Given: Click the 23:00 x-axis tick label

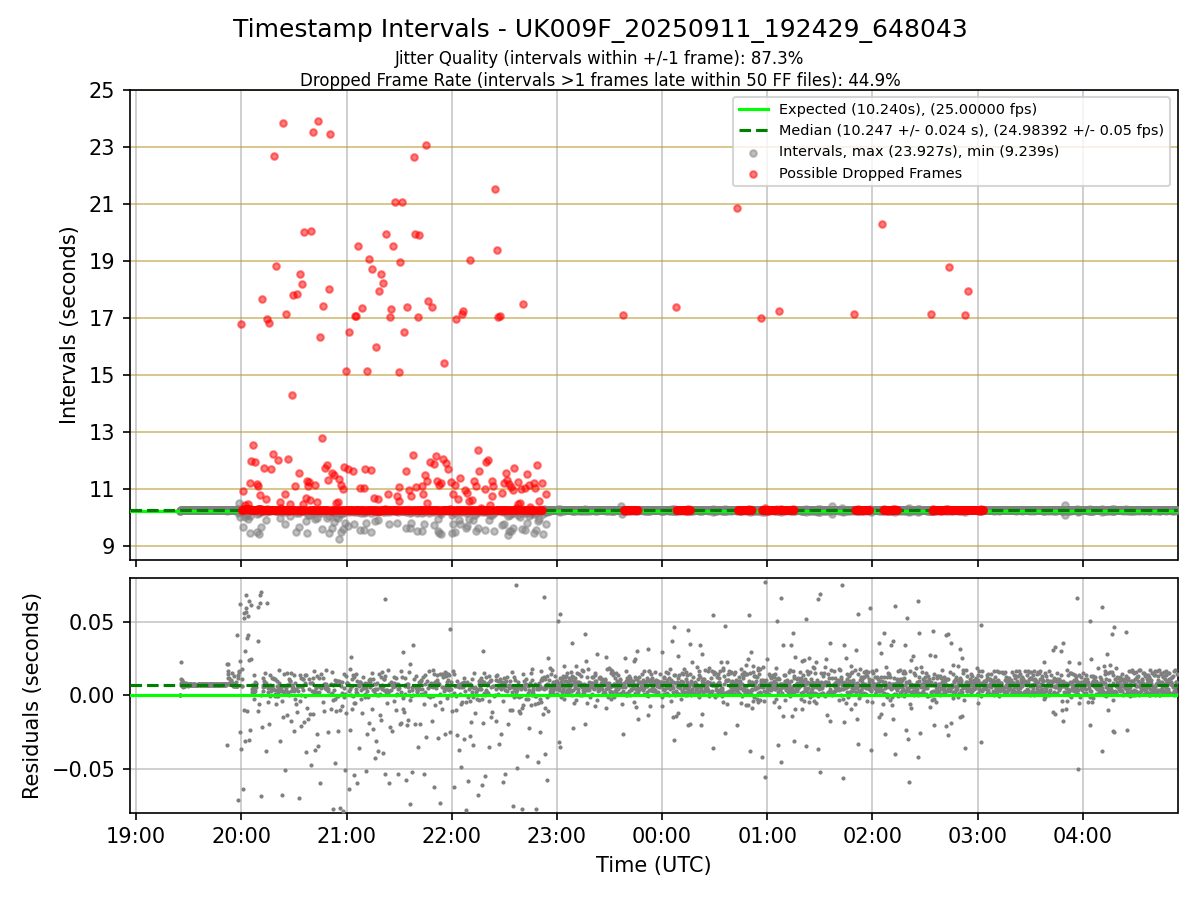Looking at the screenshot, I should [x=557, y=834].
